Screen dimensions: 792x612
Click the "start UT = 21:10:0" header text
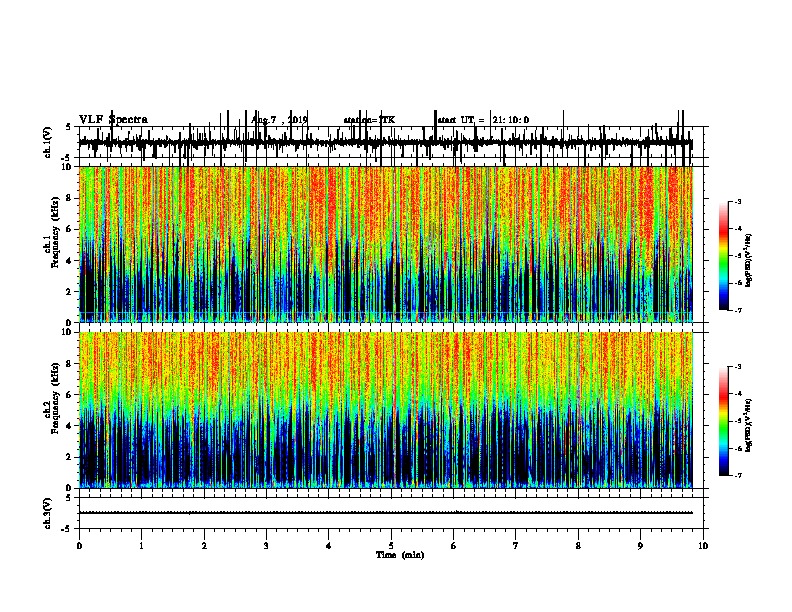point(483,120)
